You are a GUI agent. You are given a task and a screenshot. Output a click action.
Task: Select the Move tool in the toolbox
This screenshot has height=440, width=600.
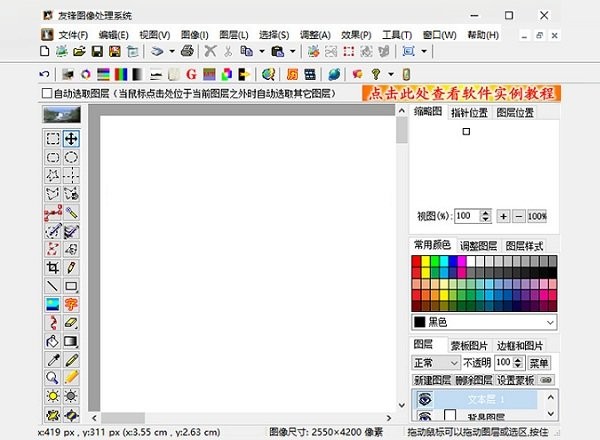click(x=71, y=139)
